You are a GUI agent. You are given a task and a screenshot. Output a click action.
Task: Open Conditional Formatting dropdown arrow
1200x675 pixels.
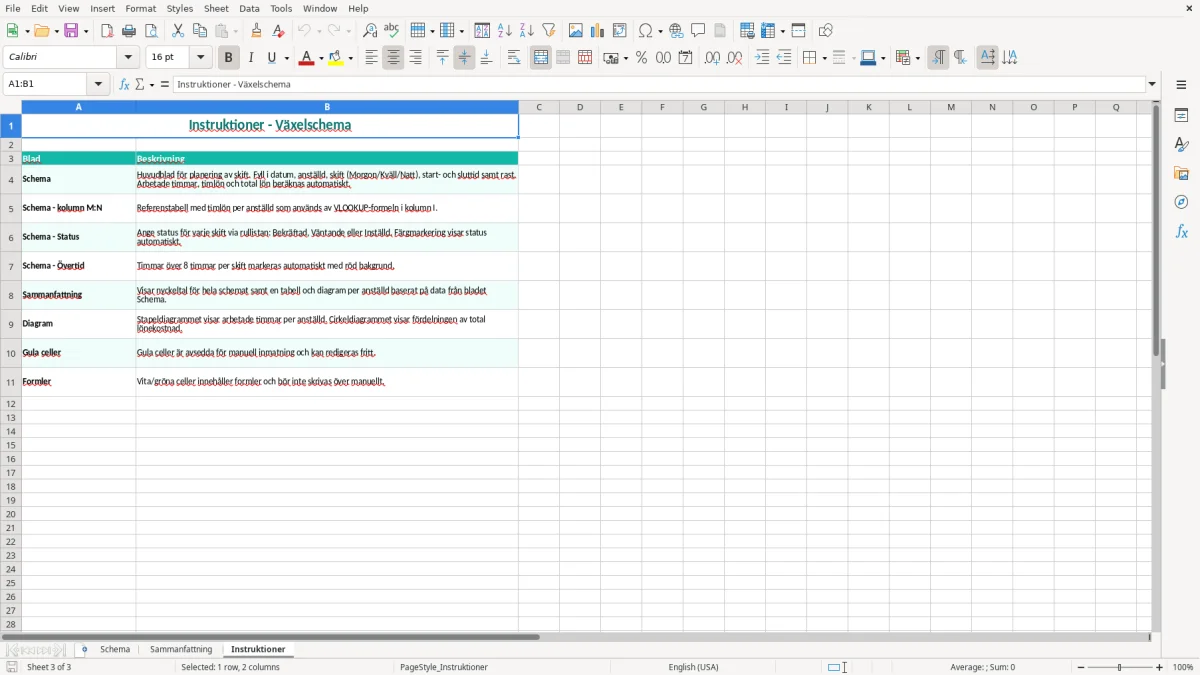pyautogui.click(x=917, y=58)
